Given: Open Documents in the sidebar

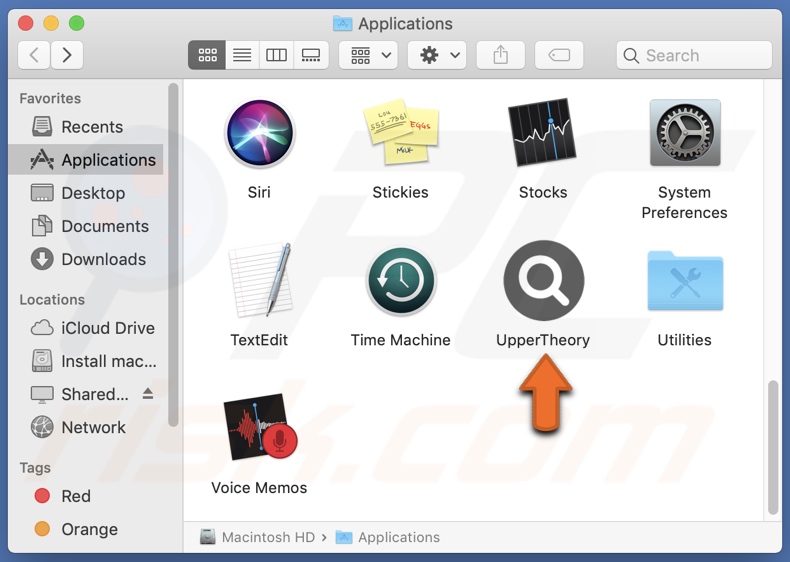Looking at the screenshot, I should pos(86,226).
